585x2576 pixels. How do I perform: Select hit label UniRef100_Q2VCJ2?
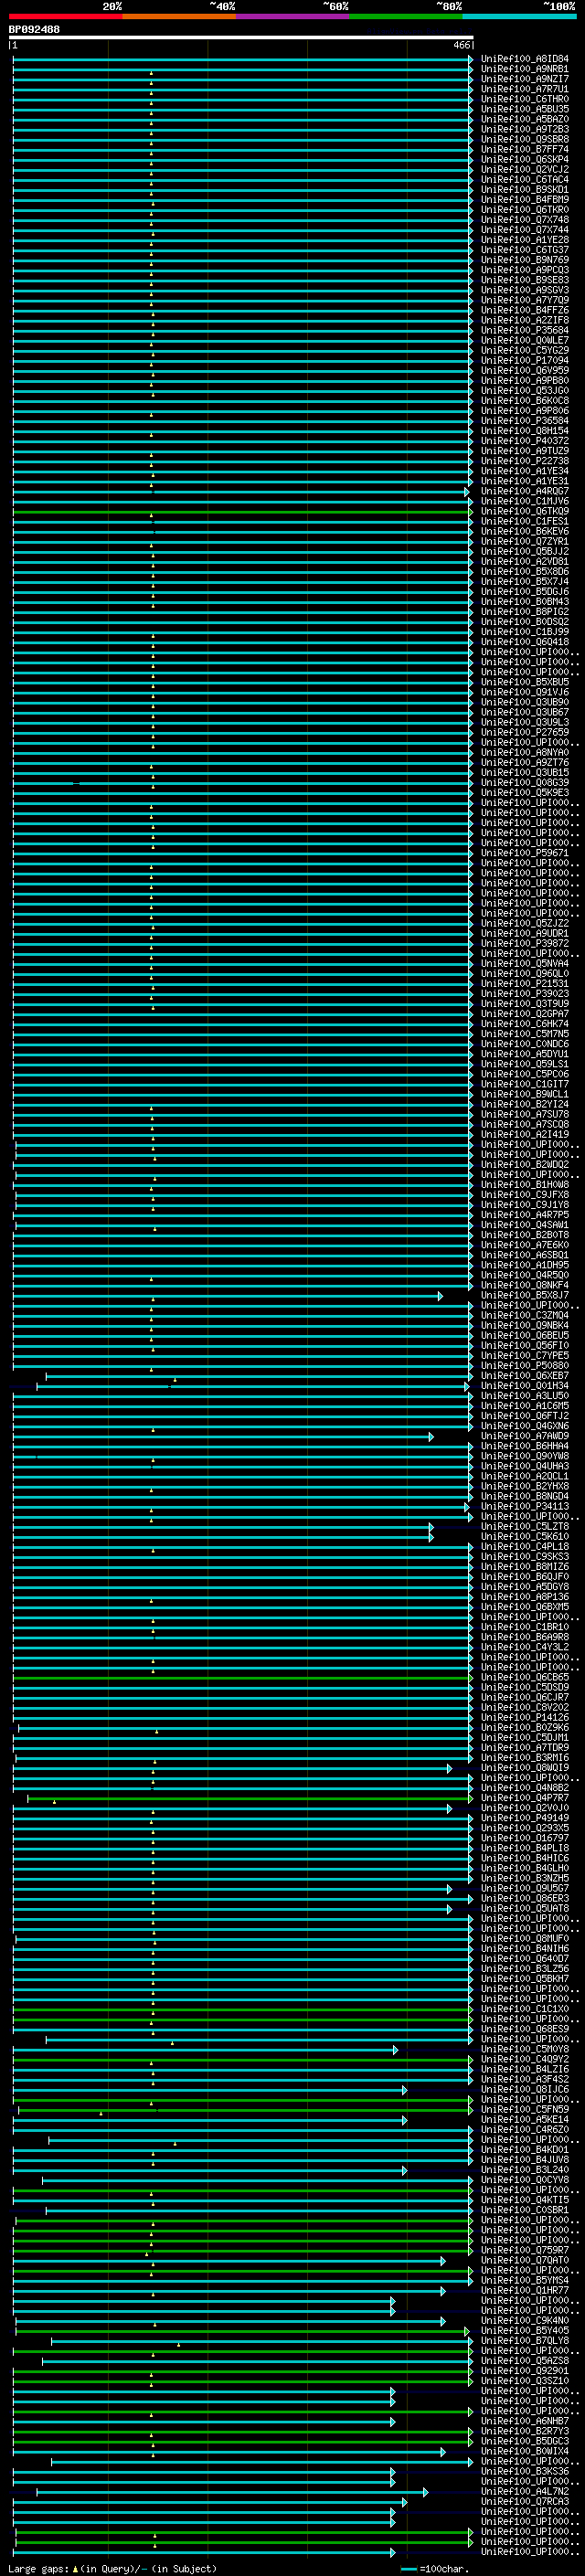click(x=525, y=169)
